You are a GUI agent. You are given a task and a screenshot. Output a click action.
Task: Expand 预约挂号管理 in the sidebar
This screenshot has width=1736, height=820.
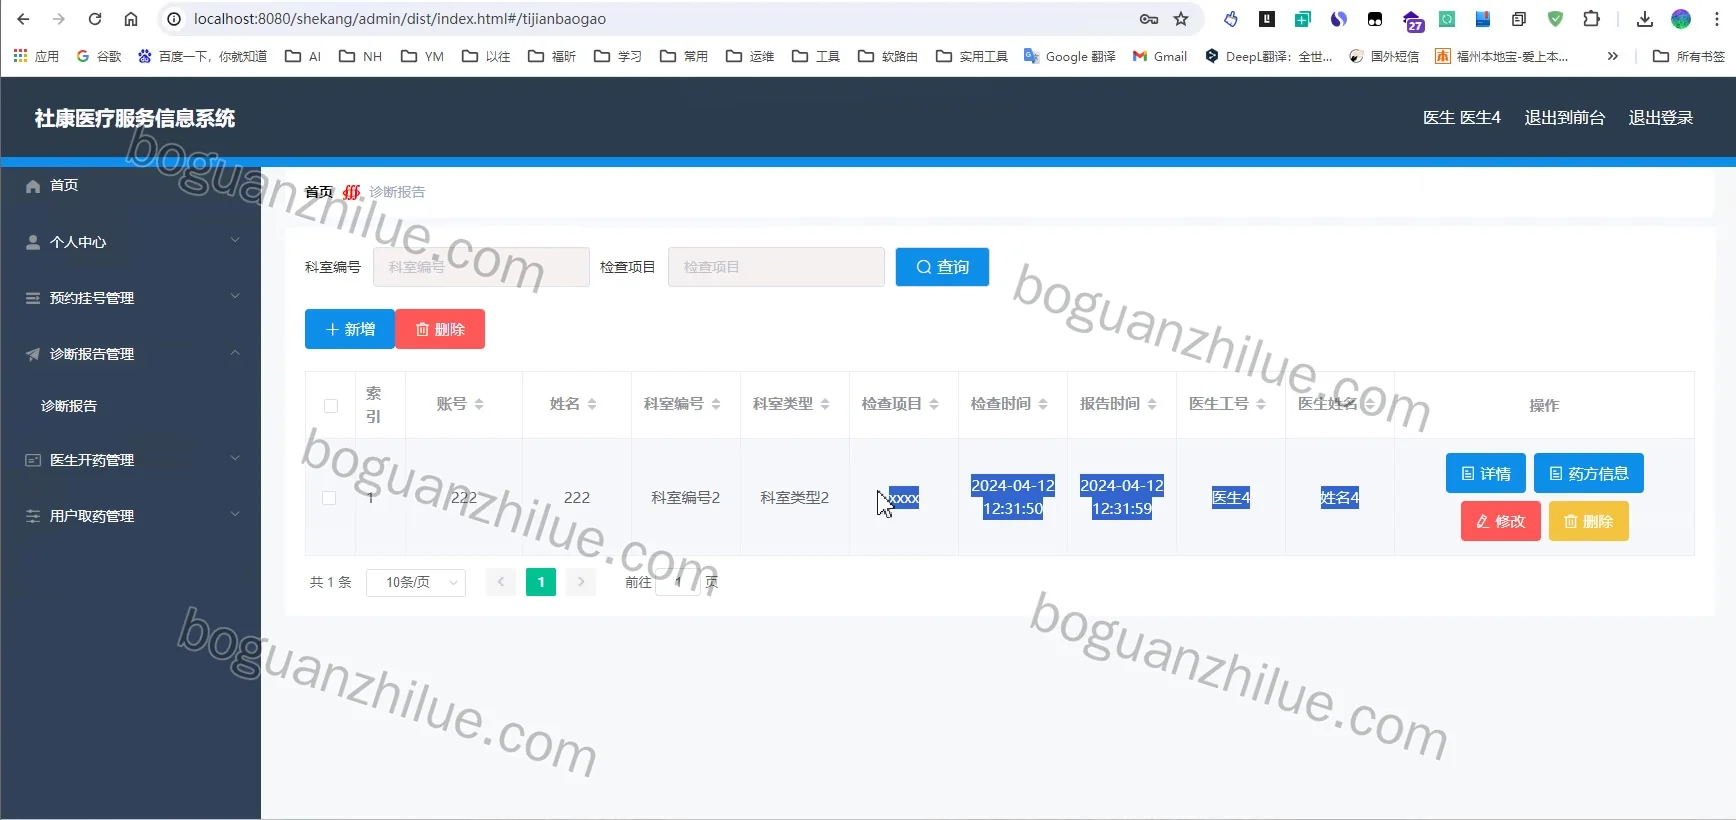[x=131, y=298]
